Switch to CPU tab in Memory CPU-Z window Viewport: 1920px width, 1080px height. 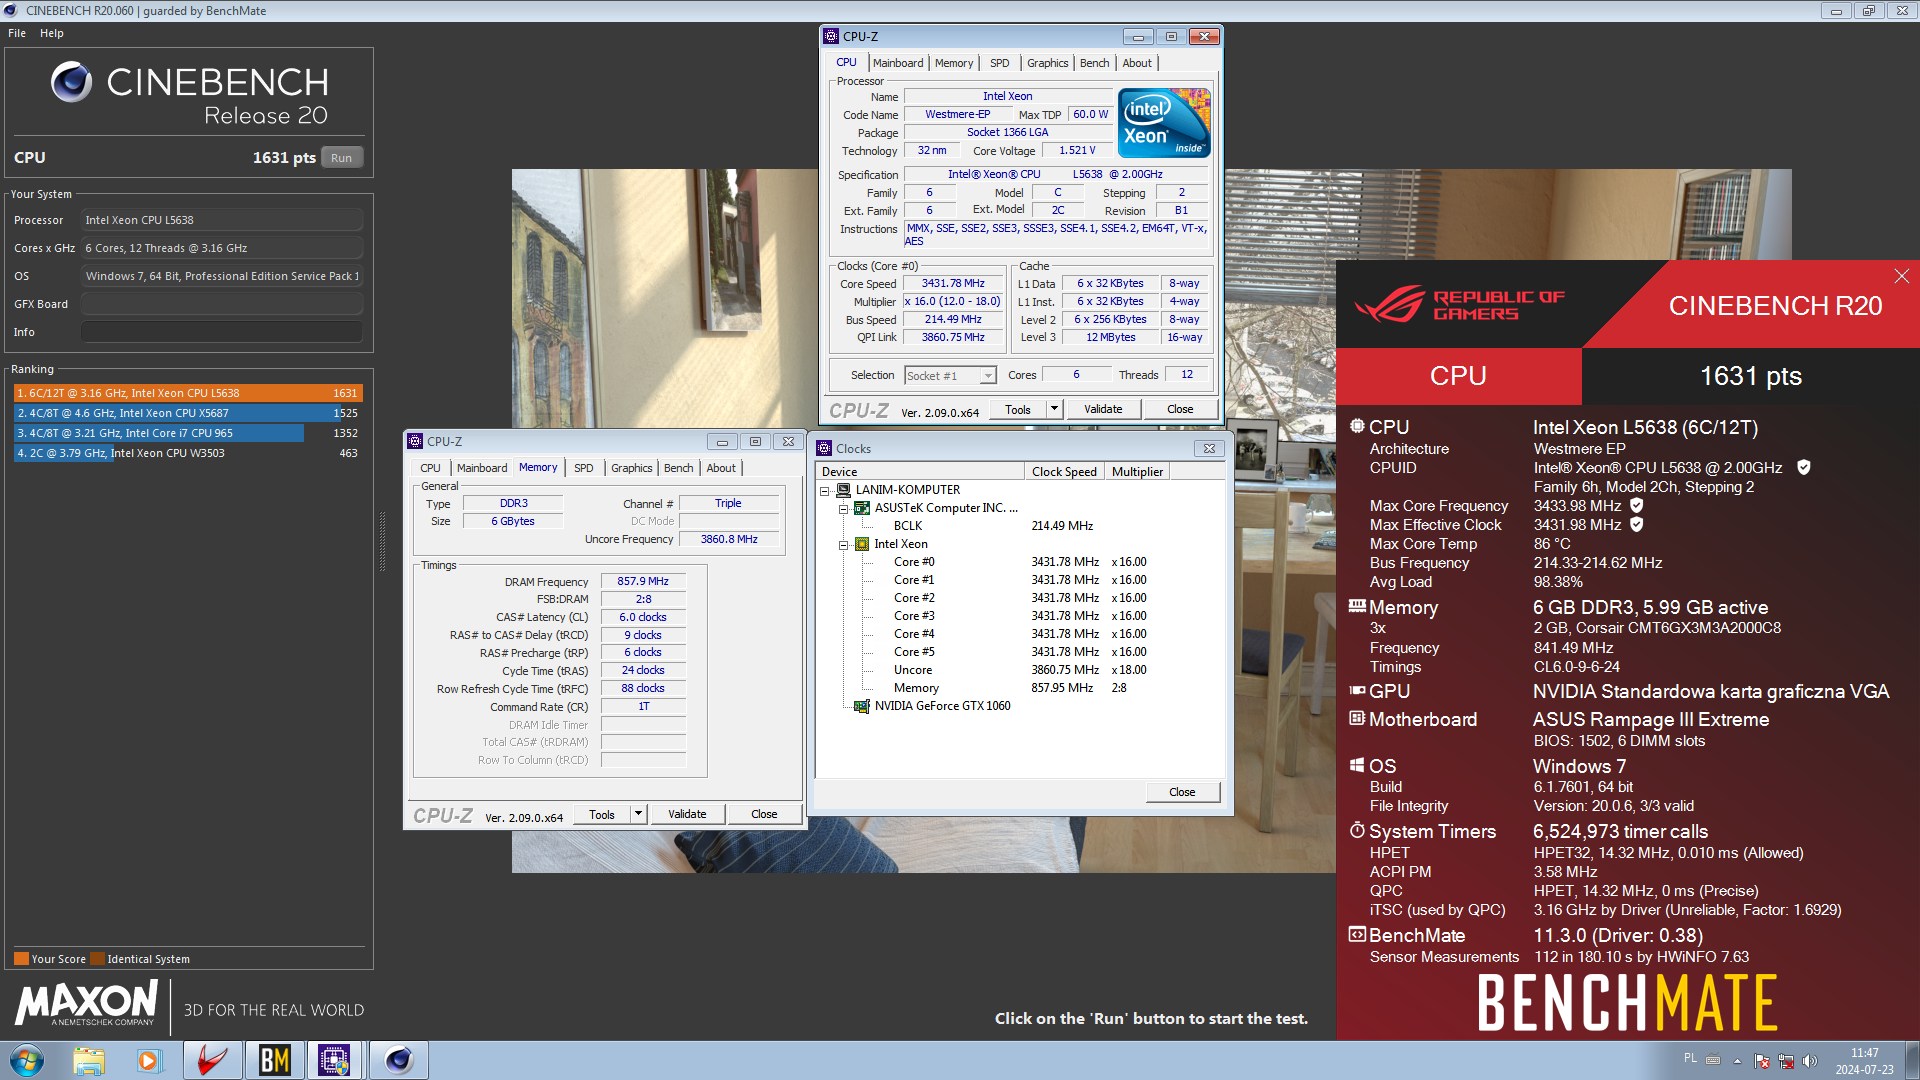[x=430, y=468]
